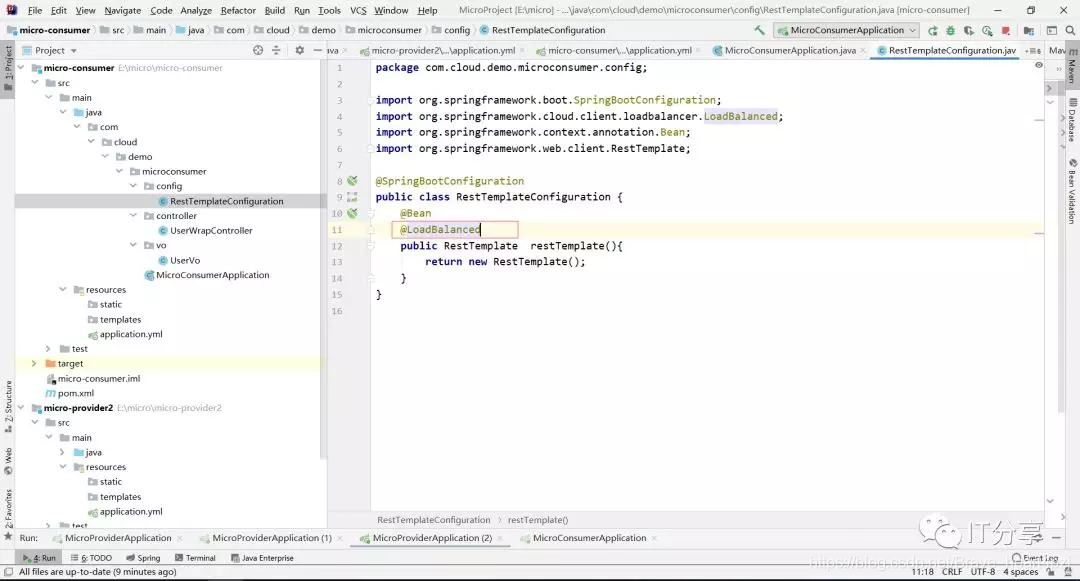Select the UserVo class in the tree
Viewport: 1080px width, 581px height.
click(x=178, y=260)
